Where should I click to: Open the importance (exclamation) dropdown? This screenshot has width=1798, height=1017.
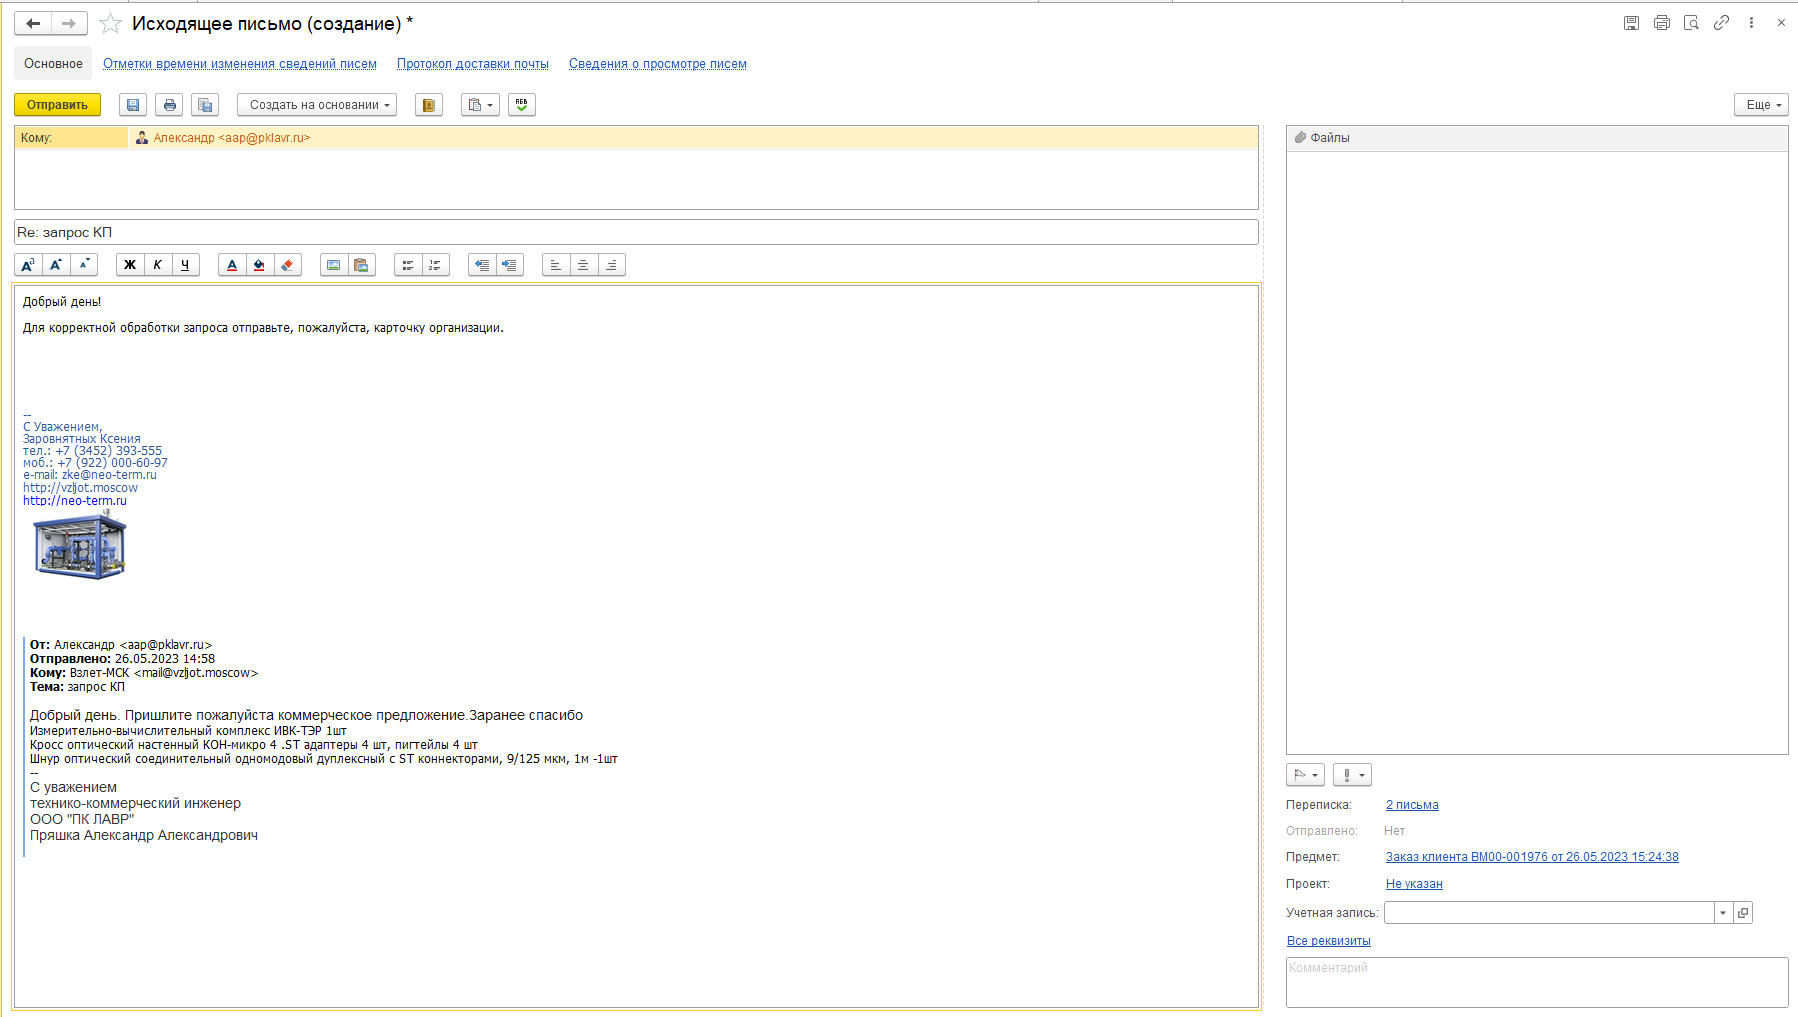click(1352, 775)
